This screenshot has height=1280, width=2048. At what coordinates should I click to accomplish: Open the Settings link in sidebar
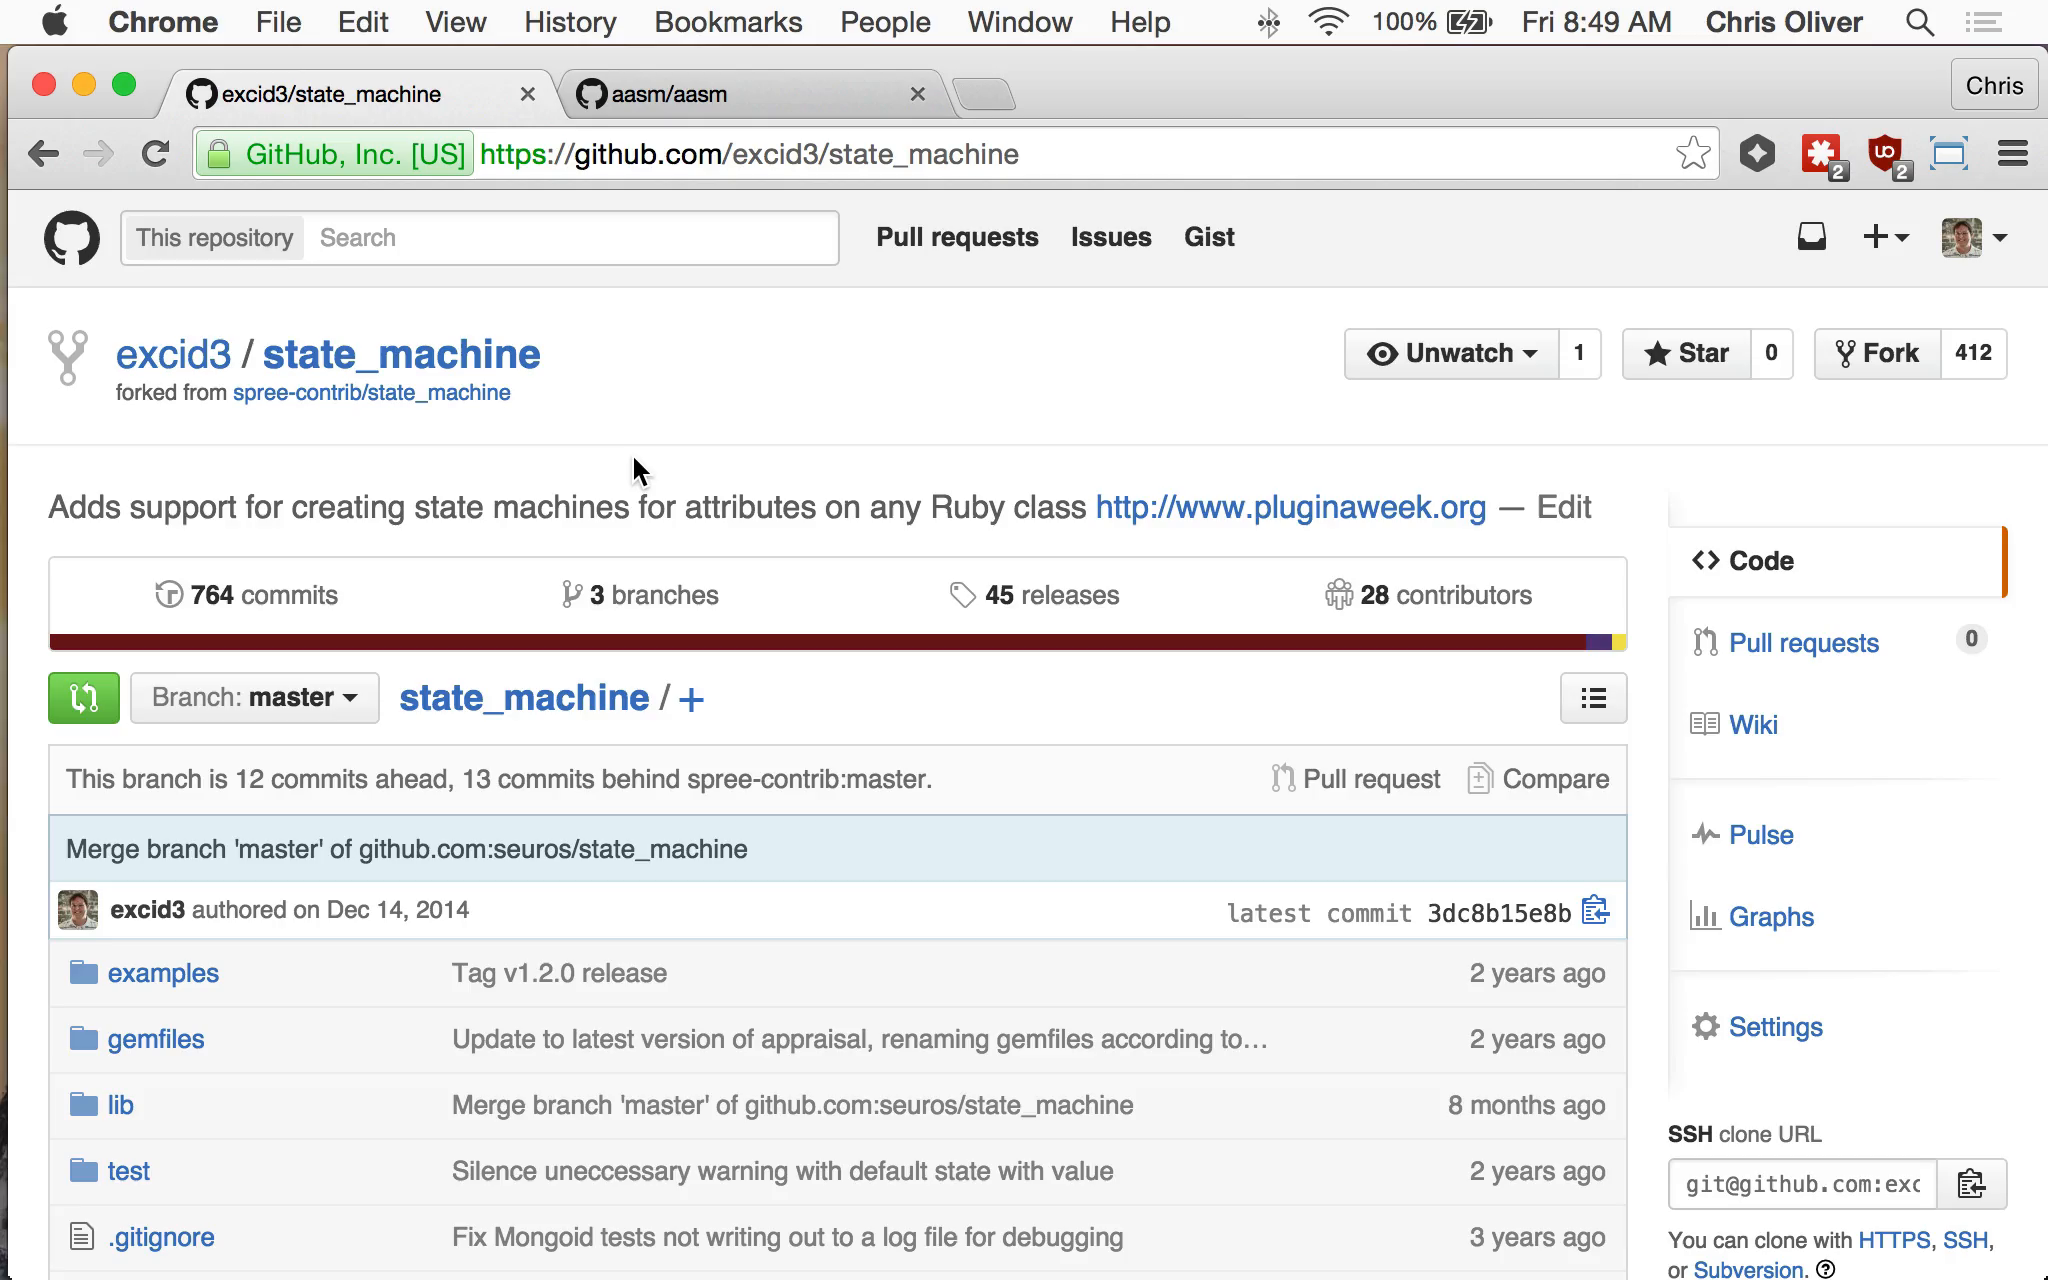1775,1027
